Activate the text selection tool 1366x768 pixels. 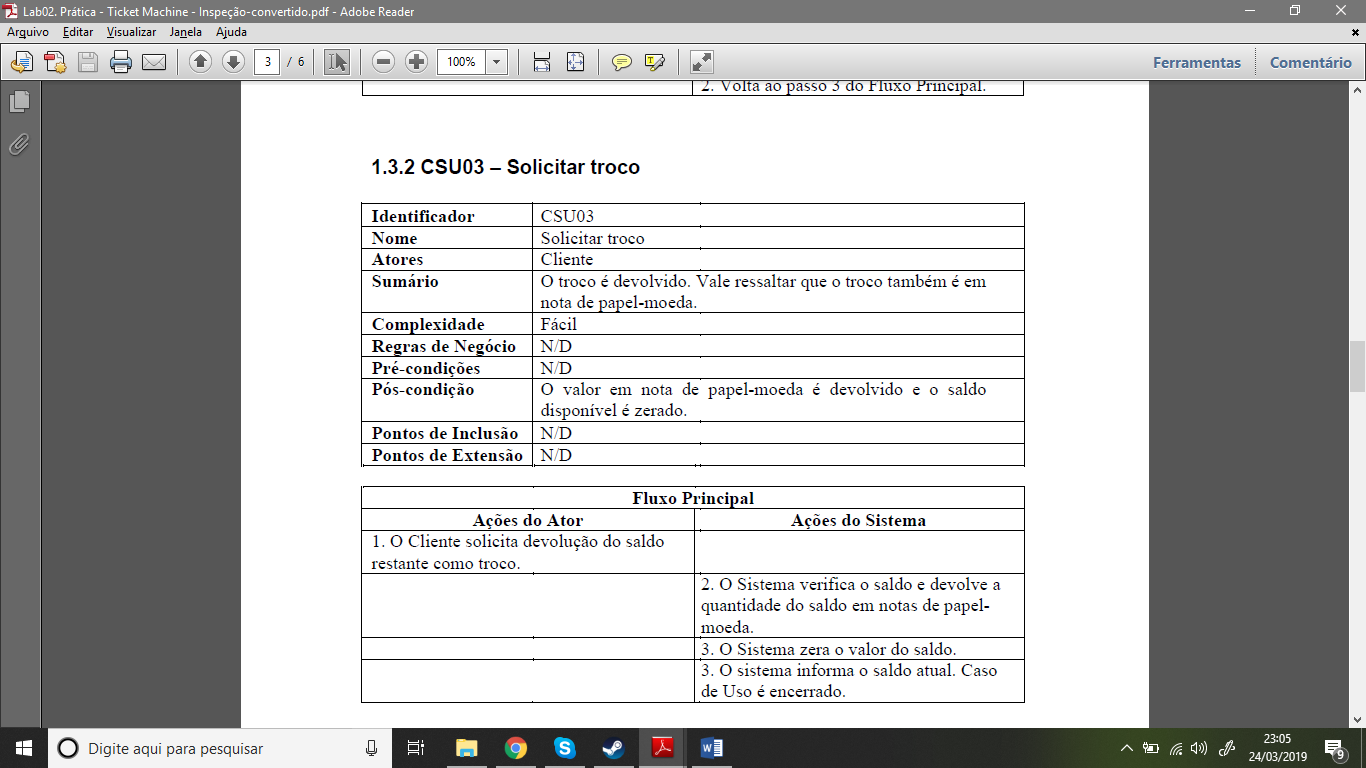[x=337, y=62]
